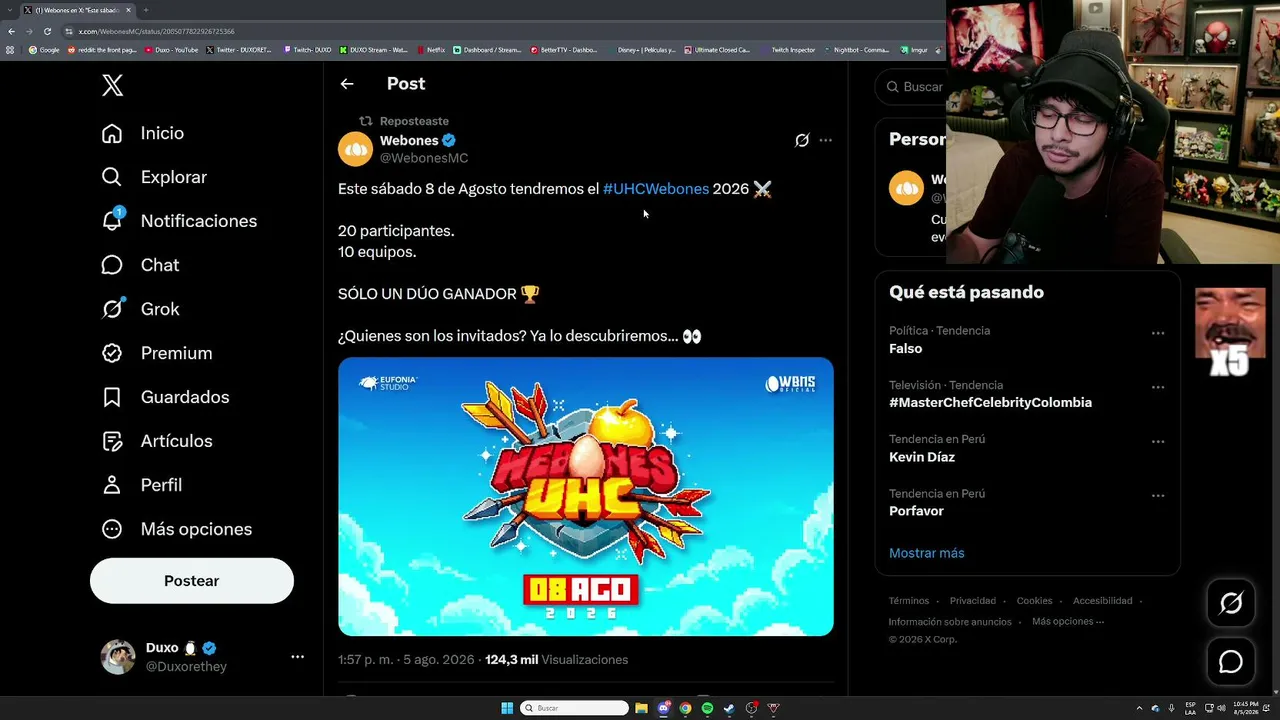This screenshot has width=1280, height=720.
Task: Open the Windows Start menu
Action: click(507, 708)
